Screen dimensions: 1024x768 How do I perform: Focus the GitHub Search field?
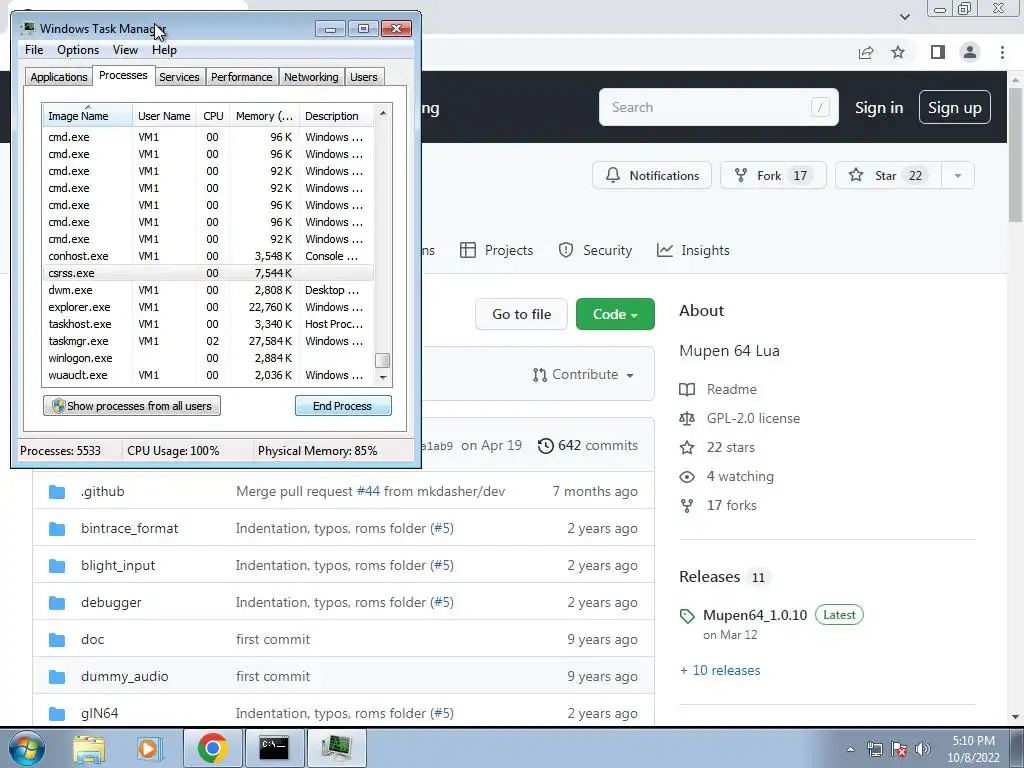(x=718, y=107)
